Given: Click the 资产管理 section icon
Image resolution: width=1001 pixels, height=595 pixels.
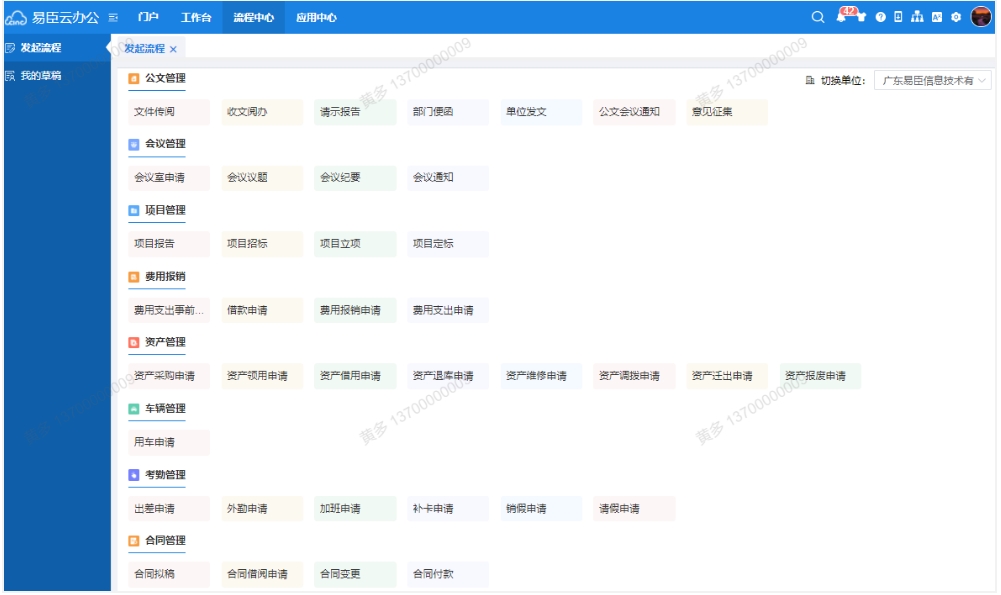Looking at the screenshot, I should tap(134, 343).
